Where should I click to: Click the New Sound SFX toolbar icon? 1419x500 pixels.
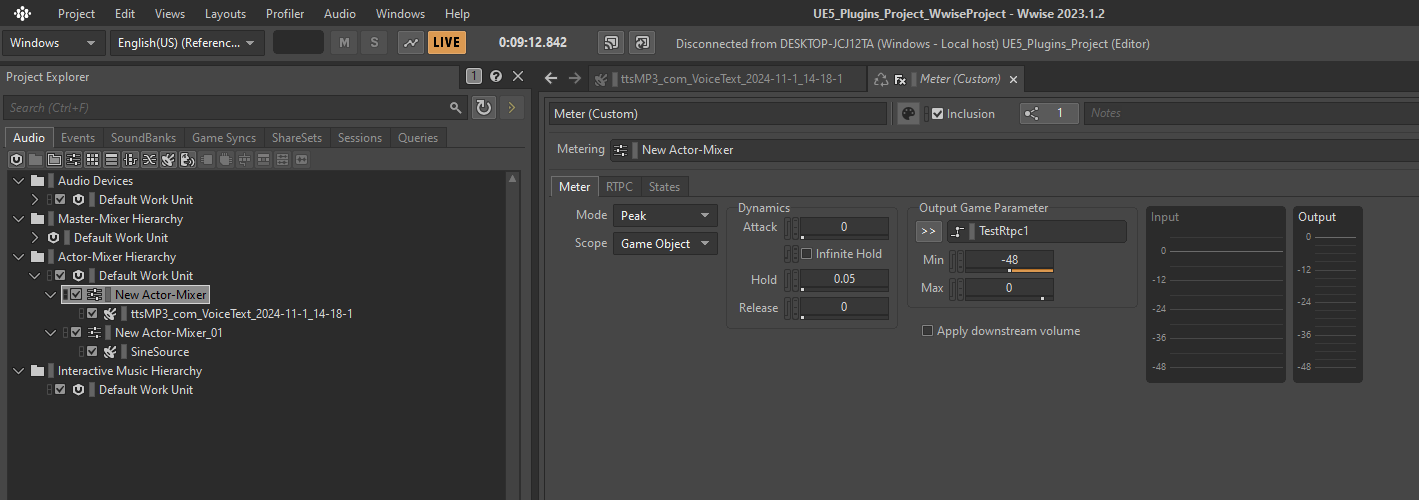click(168, 159)
